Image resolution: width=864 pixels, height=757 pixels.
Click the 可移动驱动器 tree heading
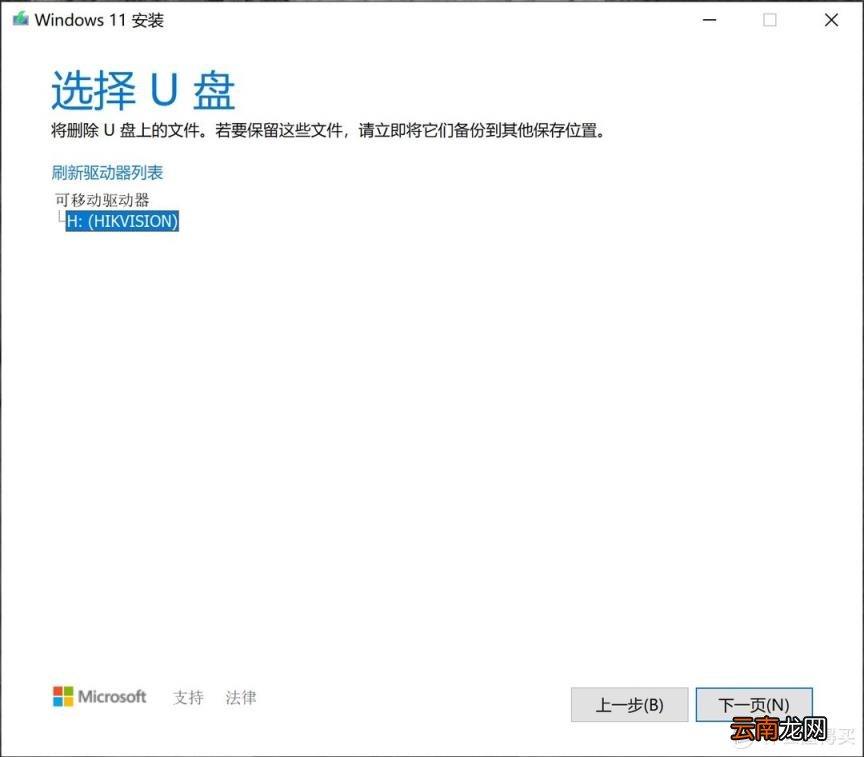102,199
